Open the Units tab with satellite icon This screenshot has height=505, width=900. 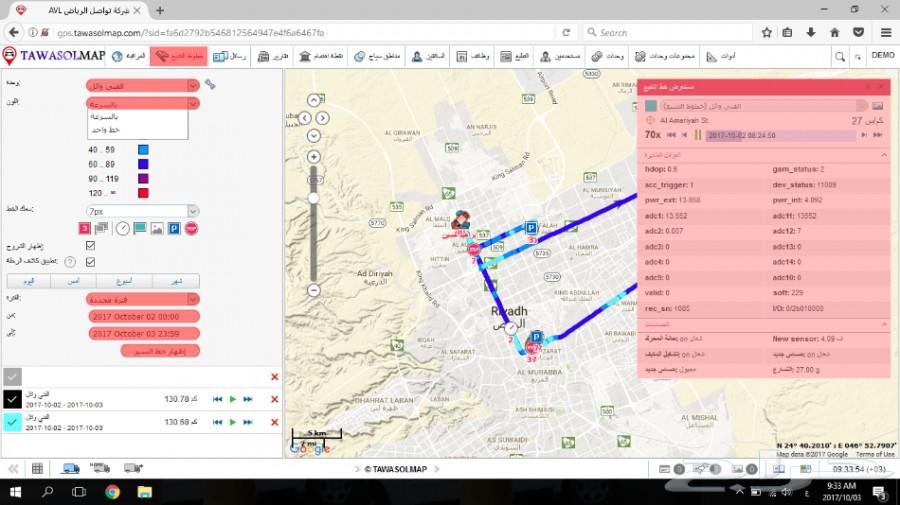(x=607, y=56)
